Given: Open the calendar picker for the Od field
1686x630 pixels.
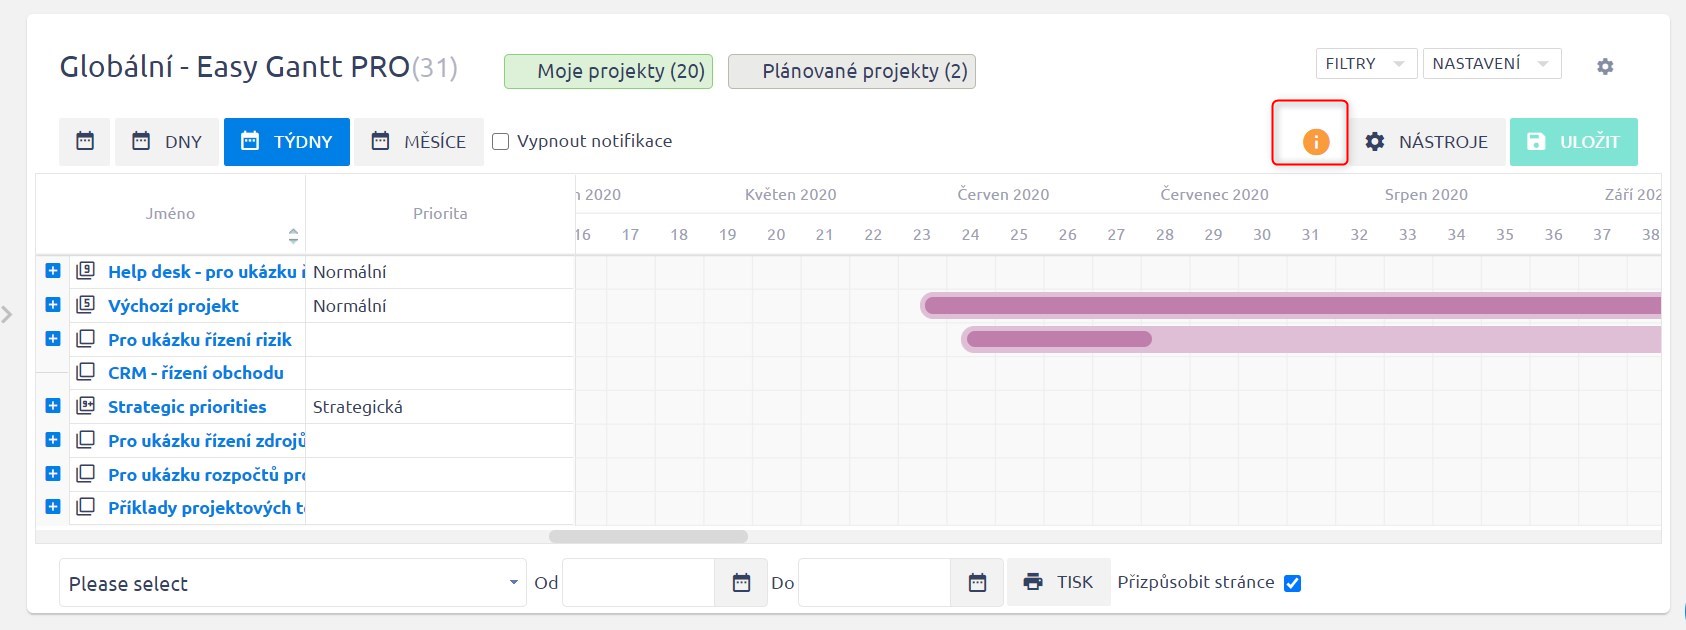Looking at the screenshot, I should pyautogui.click(x=741, y=582).
